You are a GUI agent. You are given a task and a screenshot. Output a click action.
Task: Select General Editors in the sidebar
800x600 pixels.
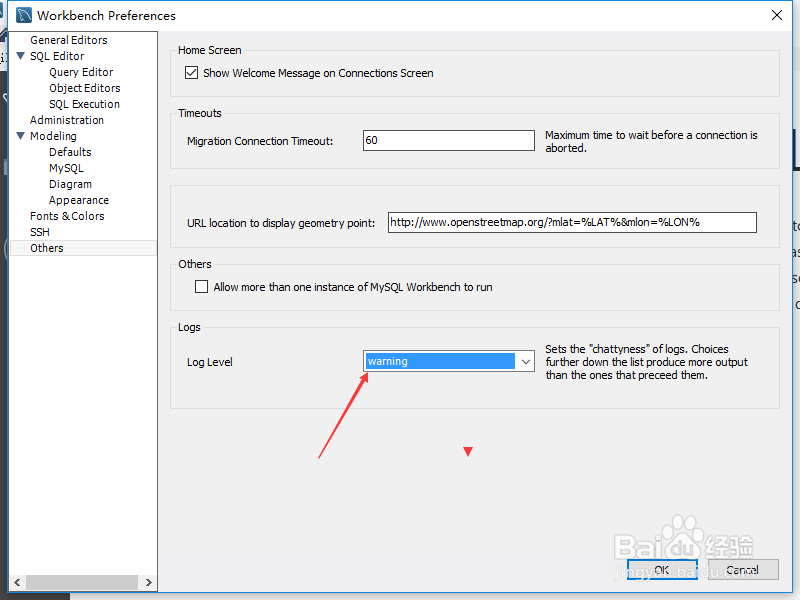pyautogui.click(x=68, y=40)
